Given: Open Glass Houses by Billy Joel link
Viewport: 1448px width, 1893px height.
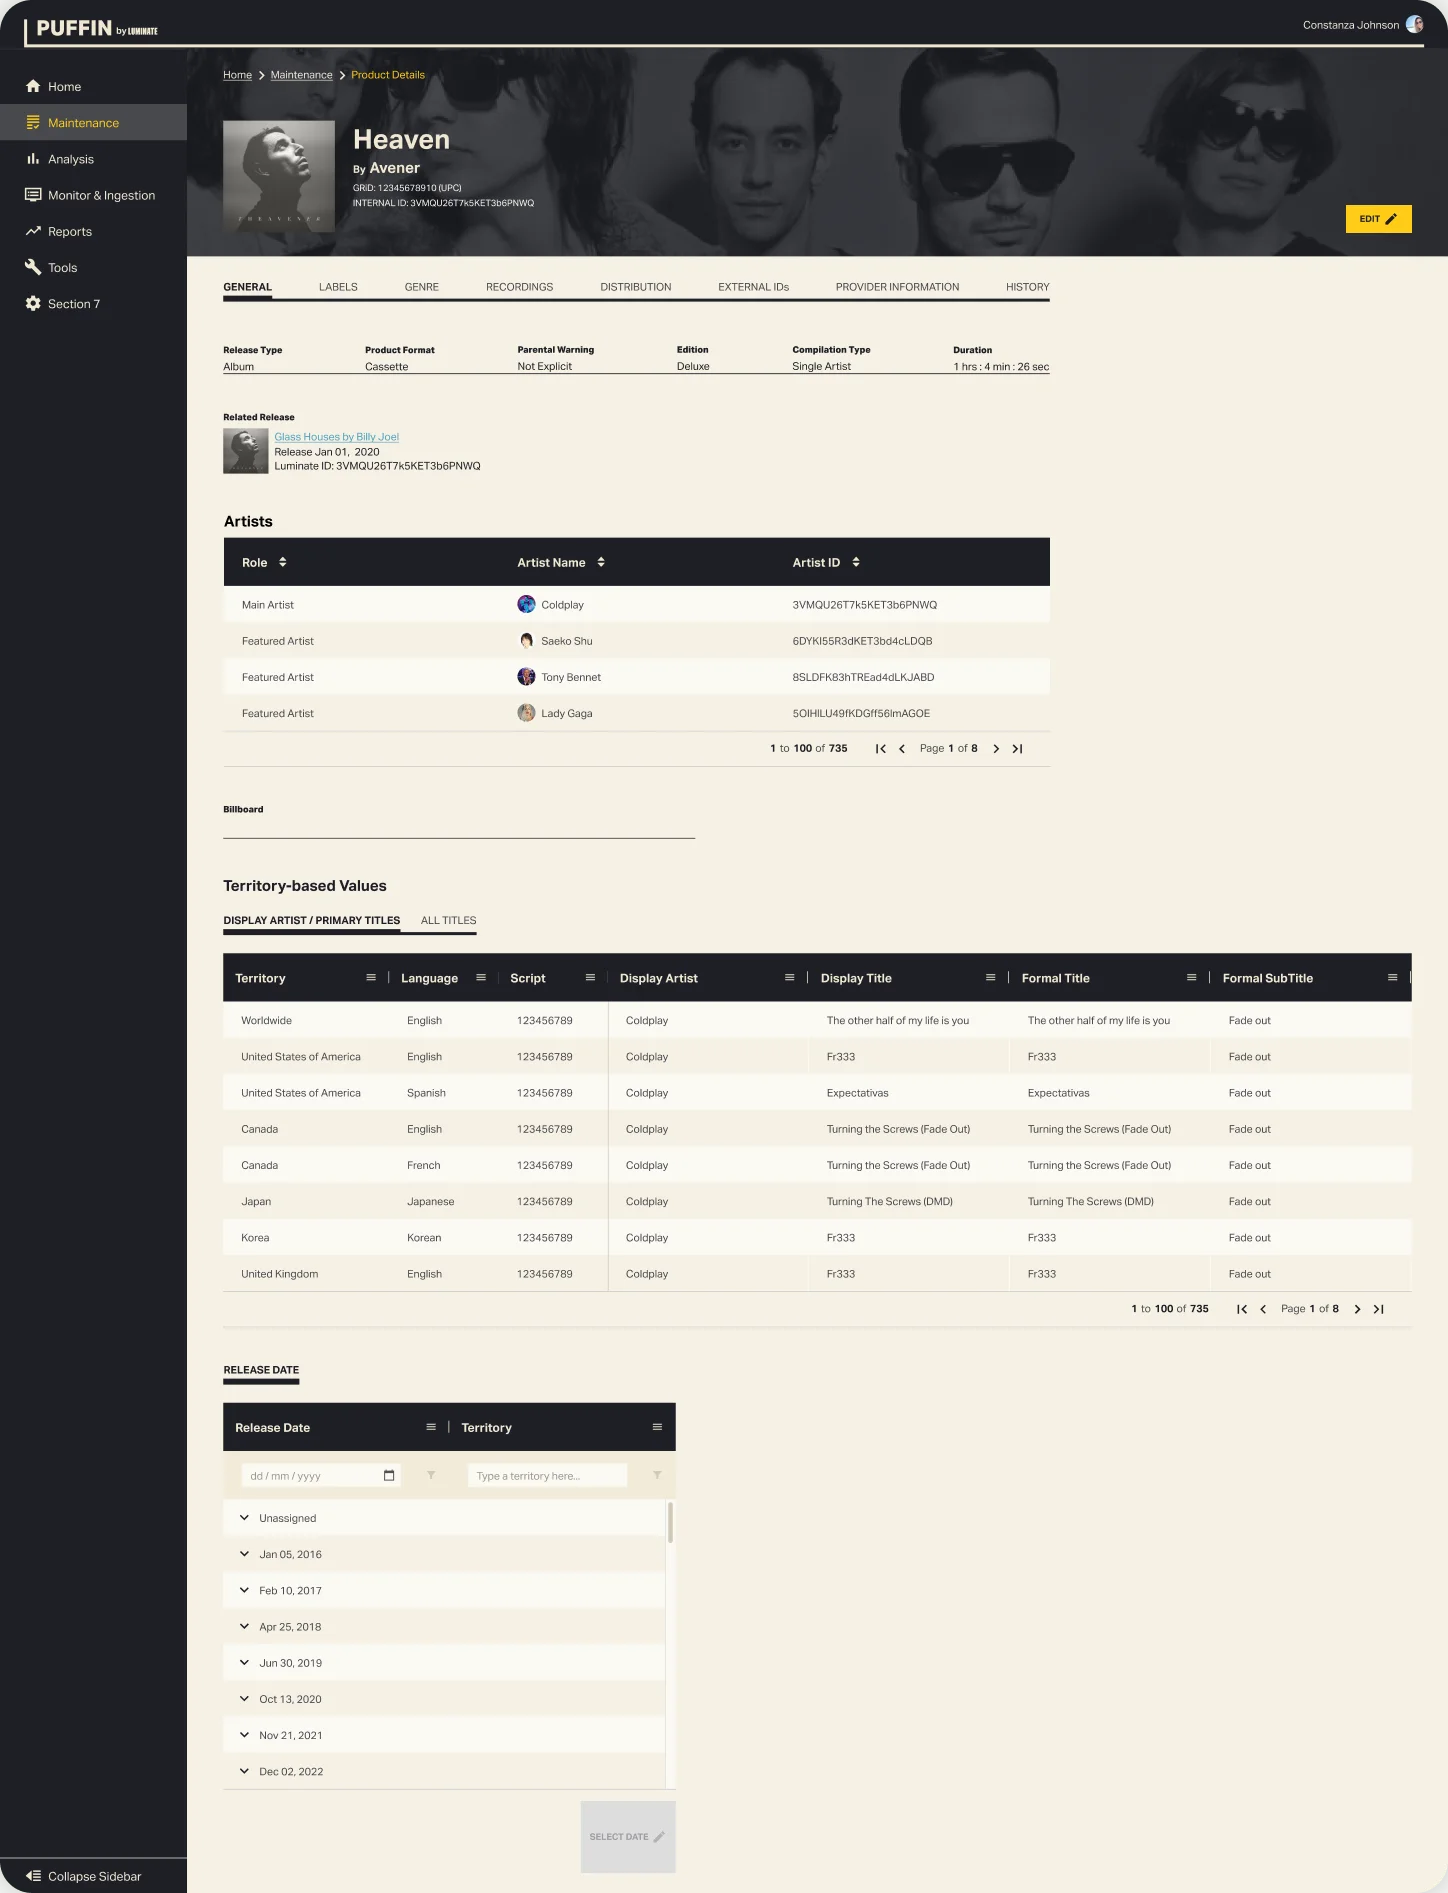Looking at the screenshot, I should (337, 437).
